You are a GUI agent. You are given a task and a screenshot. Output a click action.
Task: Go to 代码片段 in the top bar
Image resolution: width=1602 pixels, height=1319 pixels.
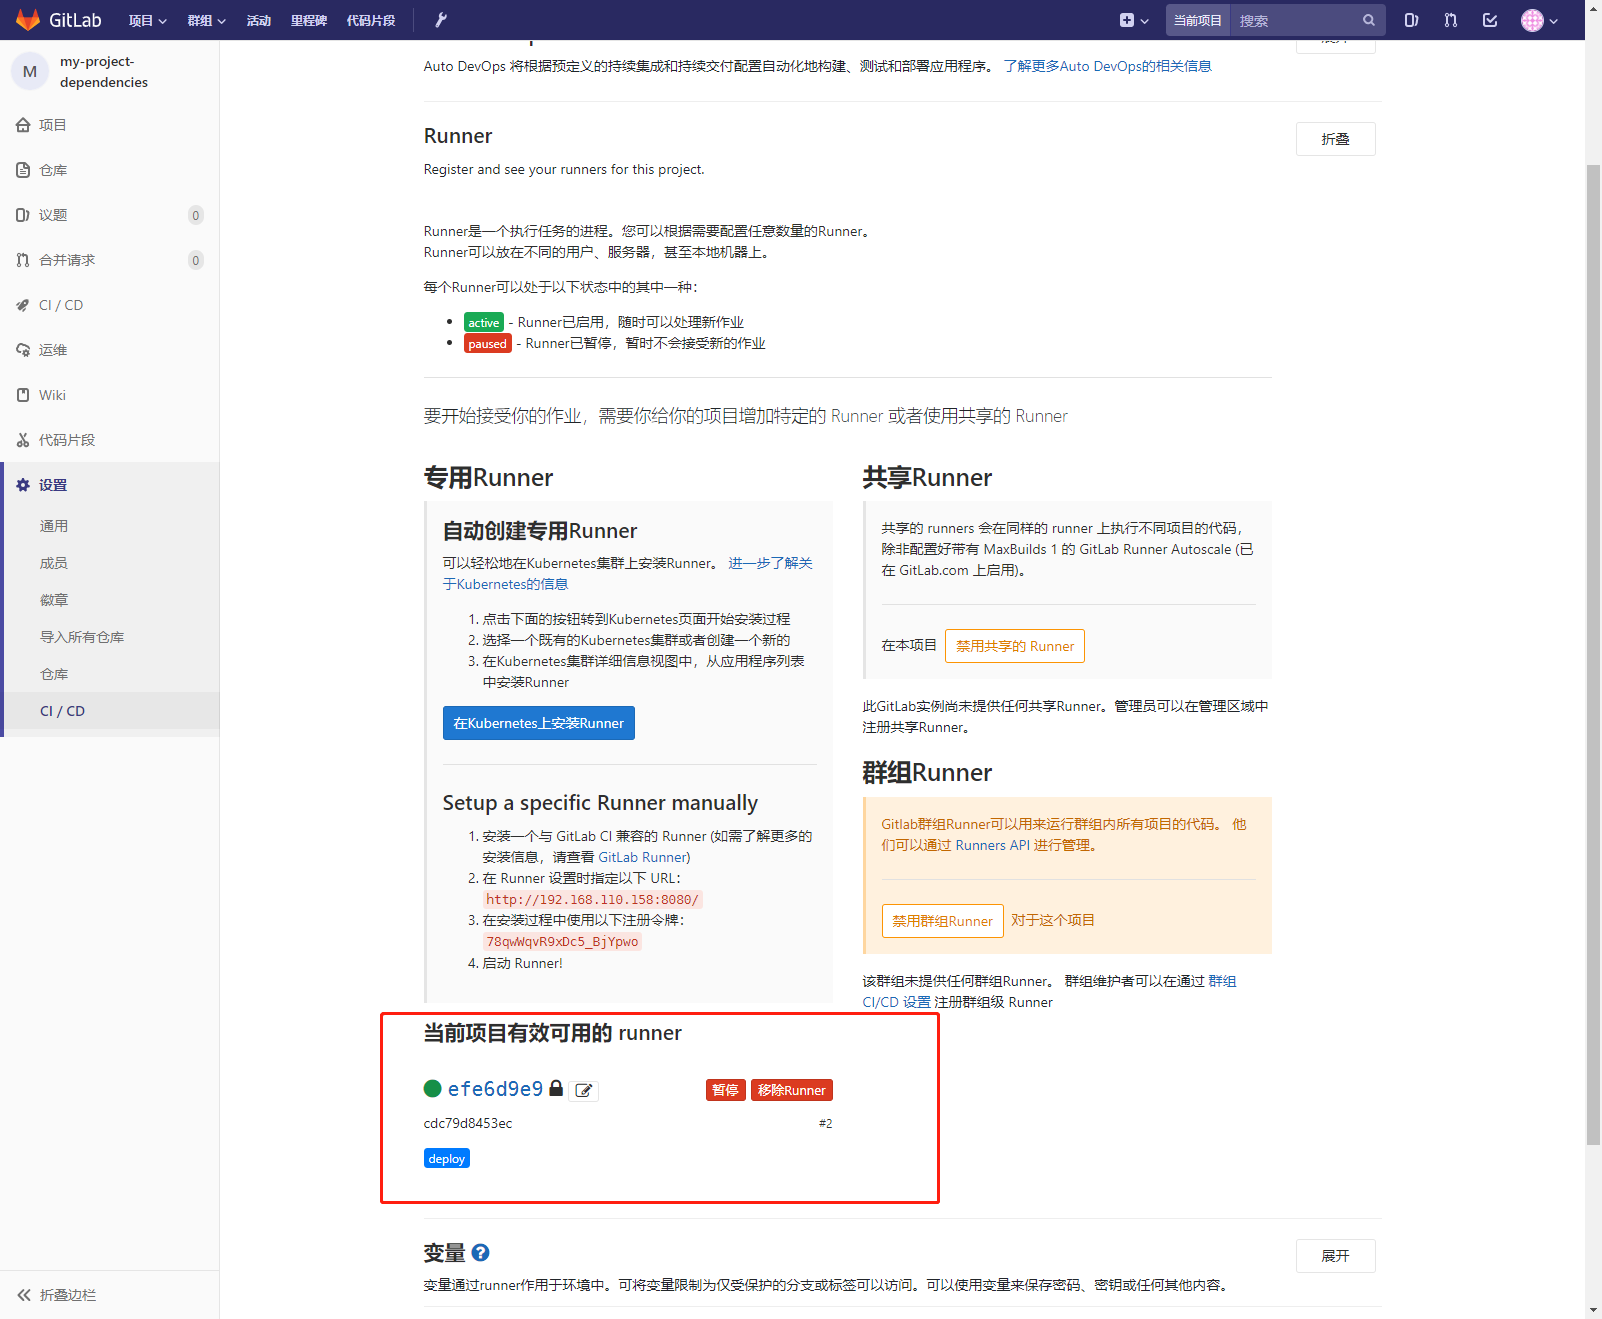pyautogui.click(x=371, y=20)
